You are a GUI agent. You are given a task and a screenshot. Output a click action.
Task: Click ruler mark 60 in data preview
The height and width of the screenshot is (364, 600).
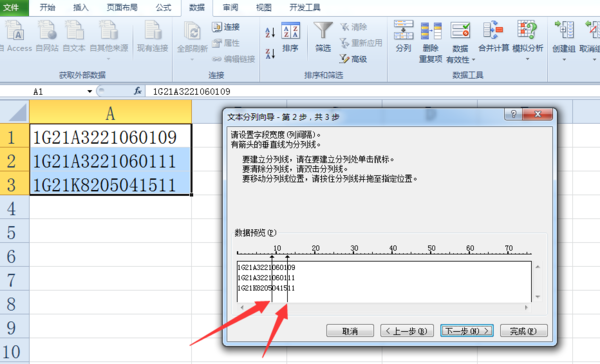pos(470,248)
